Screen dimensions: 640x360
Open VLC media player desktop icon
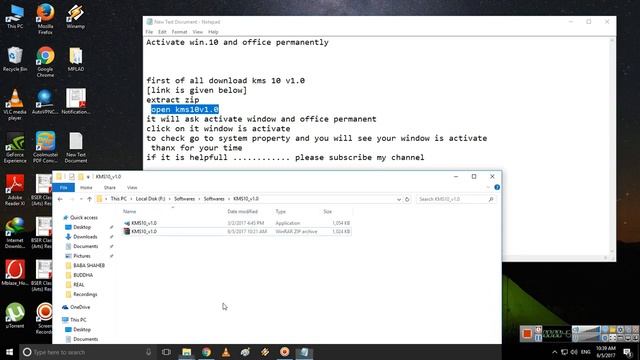click(15, 104)
